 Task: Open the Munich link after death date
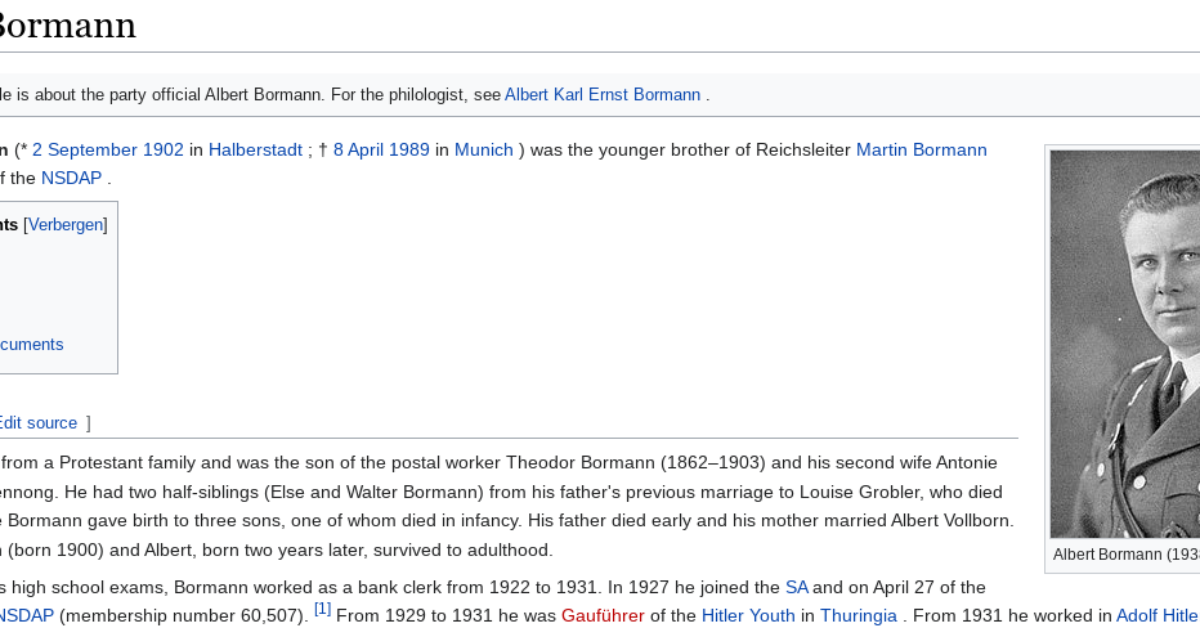[483, 150]
